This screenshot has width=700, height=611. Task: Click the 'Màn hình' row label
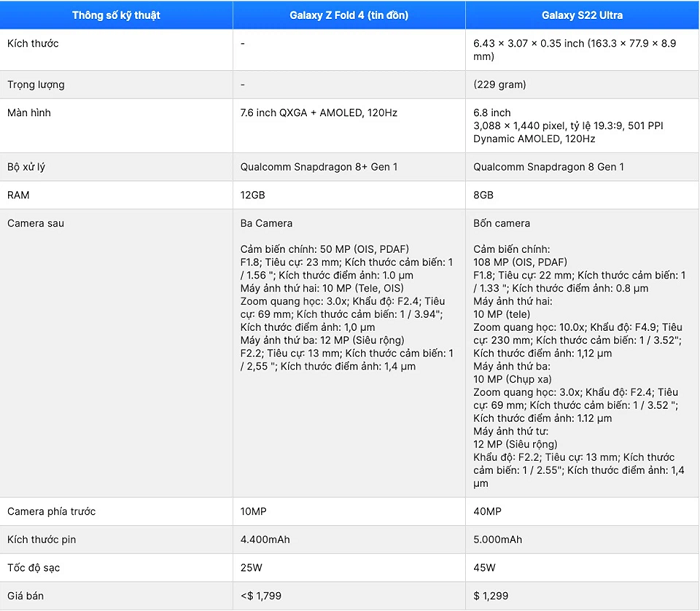29,113
